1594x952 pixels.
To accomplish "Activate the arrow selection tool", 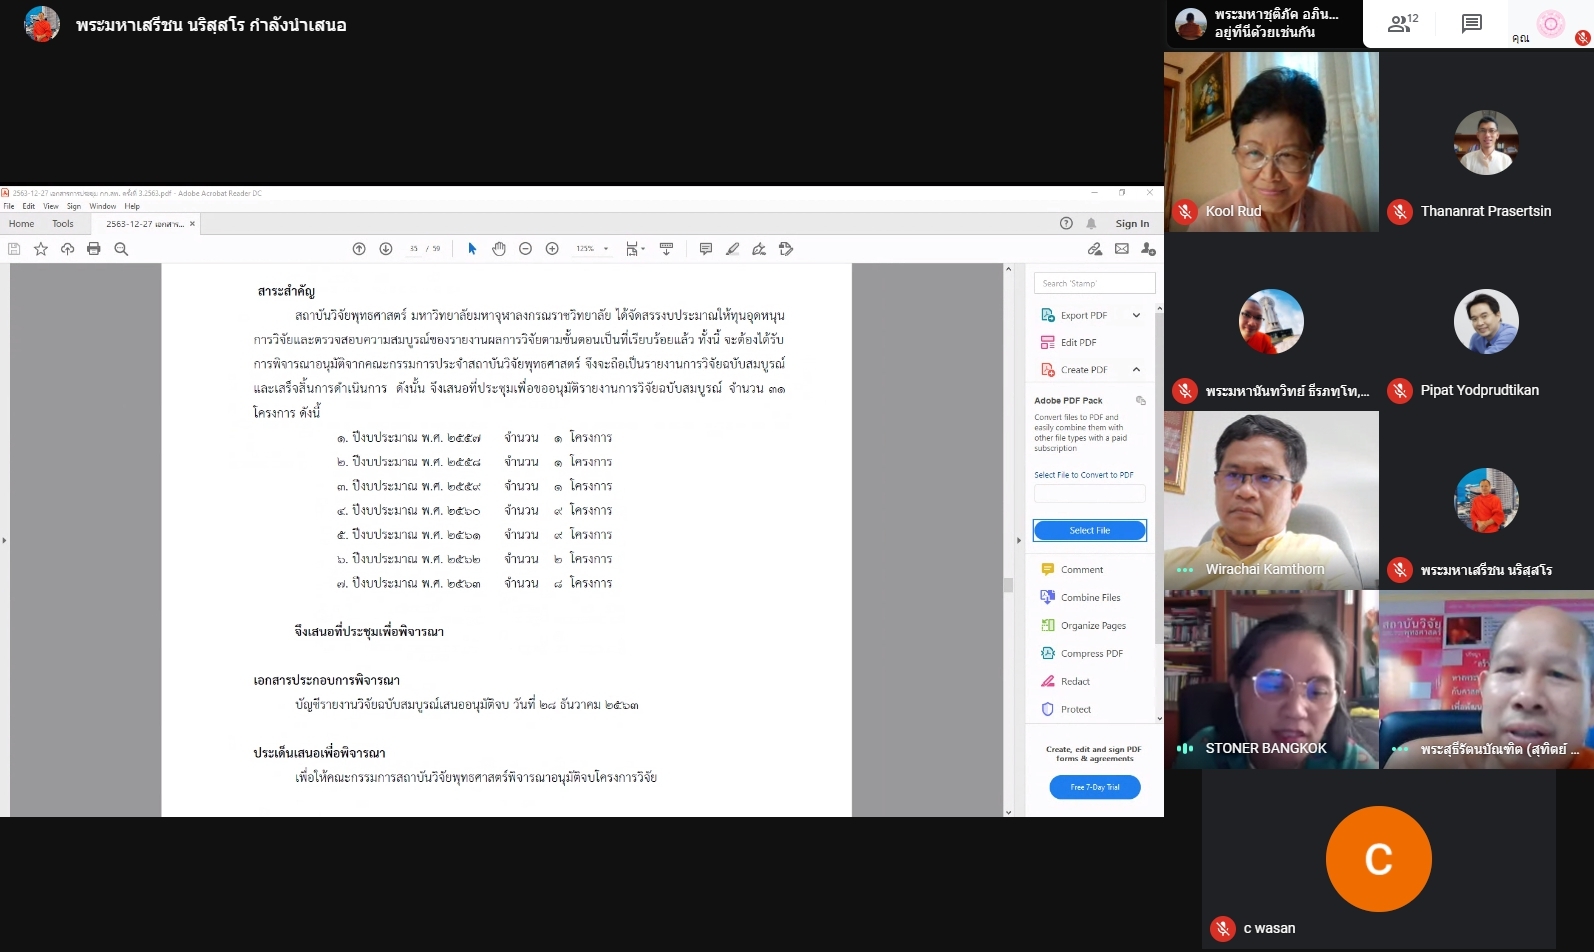I will coord(472,249).
